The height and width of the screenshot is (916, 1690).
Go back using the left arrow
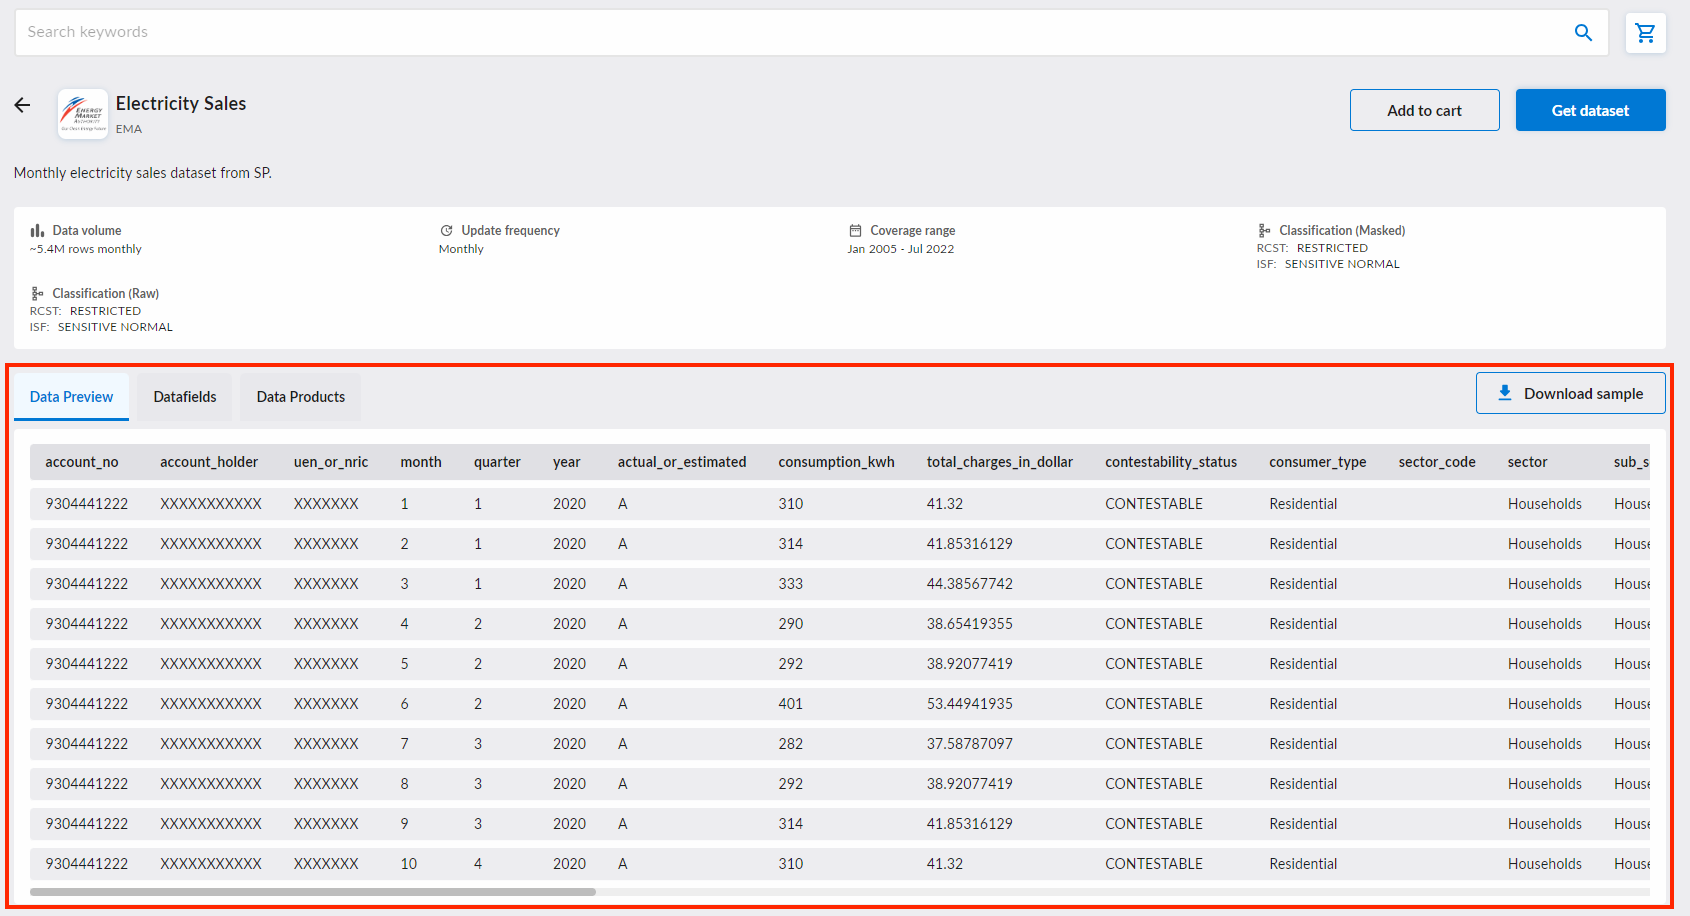coord(22,105)
